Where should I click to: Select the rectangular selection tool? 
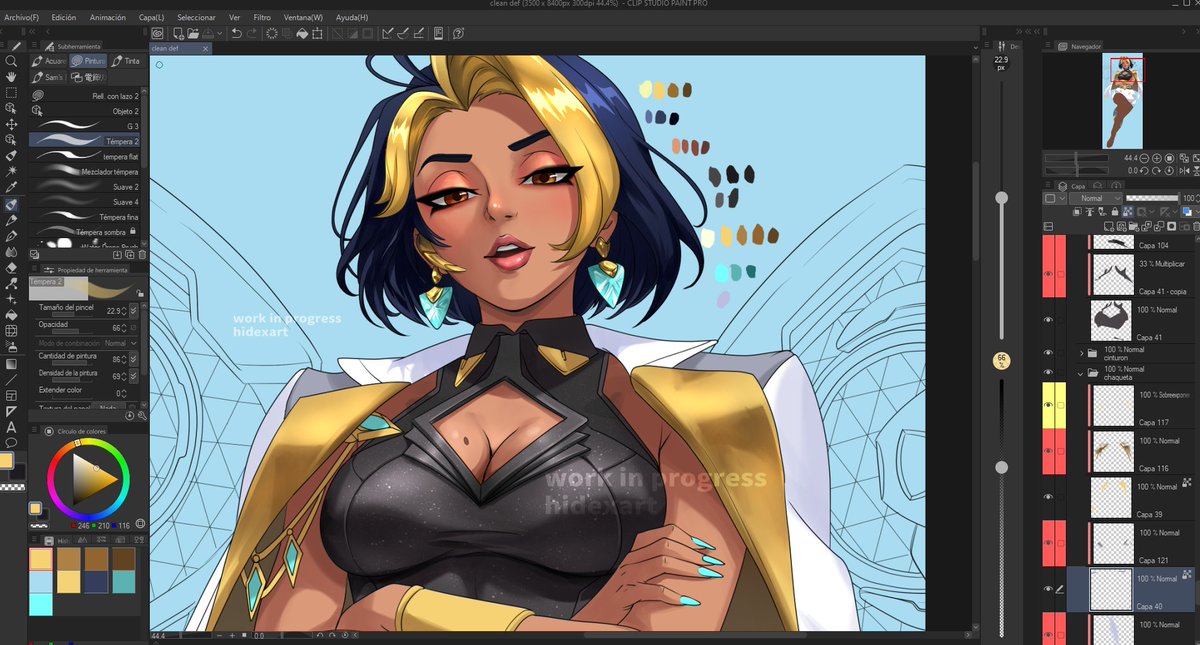pyautogui.click(x=11, y=93)
